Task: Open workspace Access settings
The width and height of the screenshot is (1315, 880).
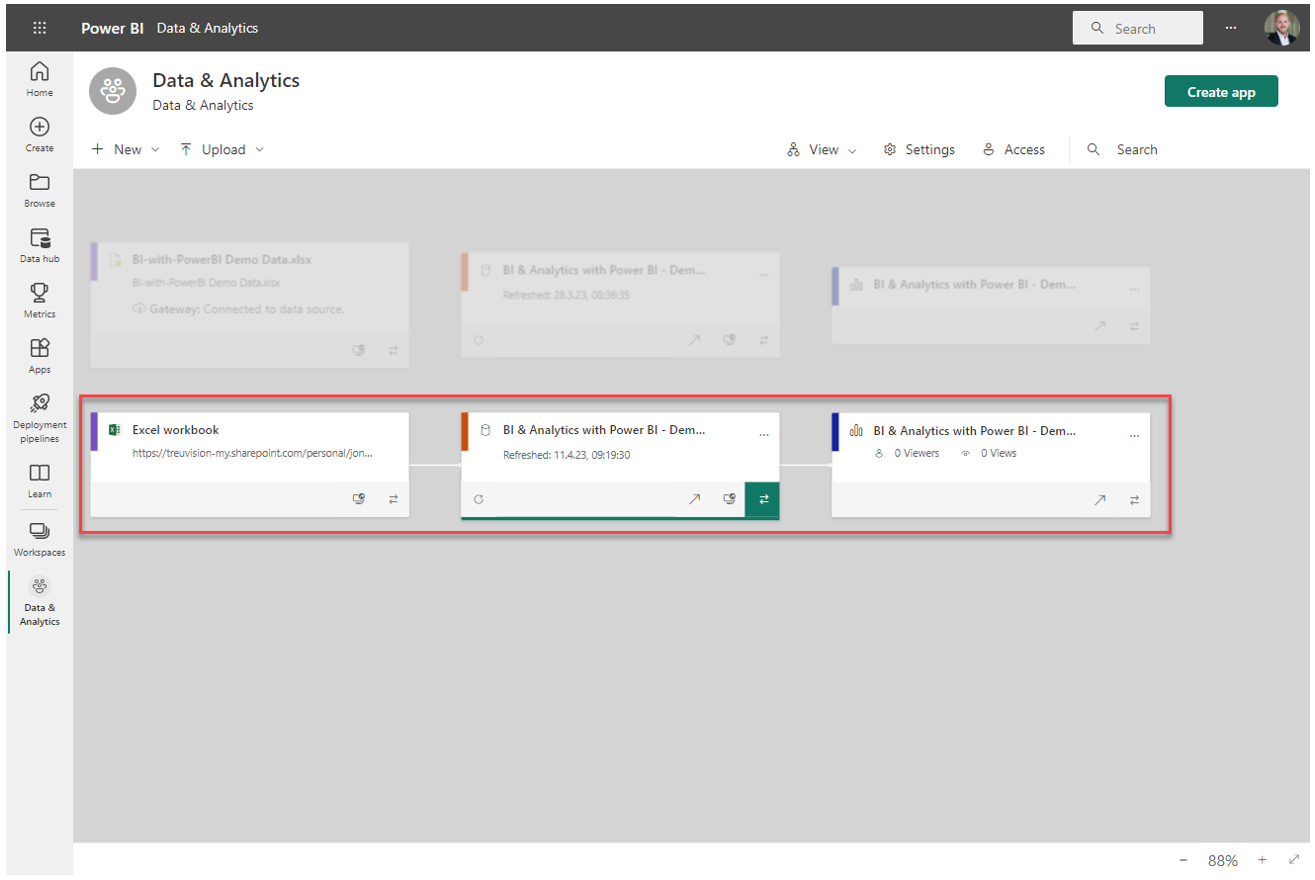Action: [x=1013, y=149]
